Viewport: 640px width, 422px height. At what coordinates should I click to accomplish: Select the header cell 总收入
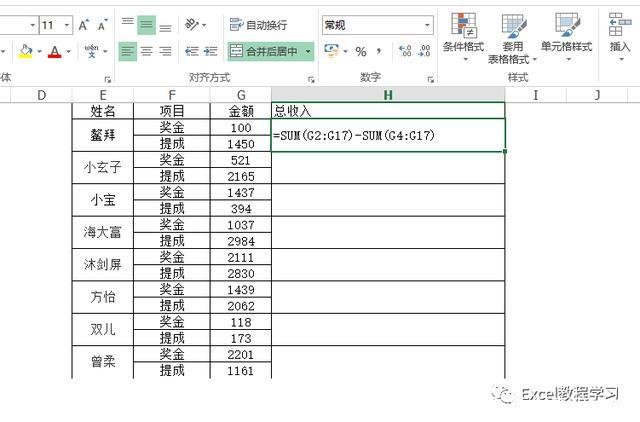tap(388, 111)
